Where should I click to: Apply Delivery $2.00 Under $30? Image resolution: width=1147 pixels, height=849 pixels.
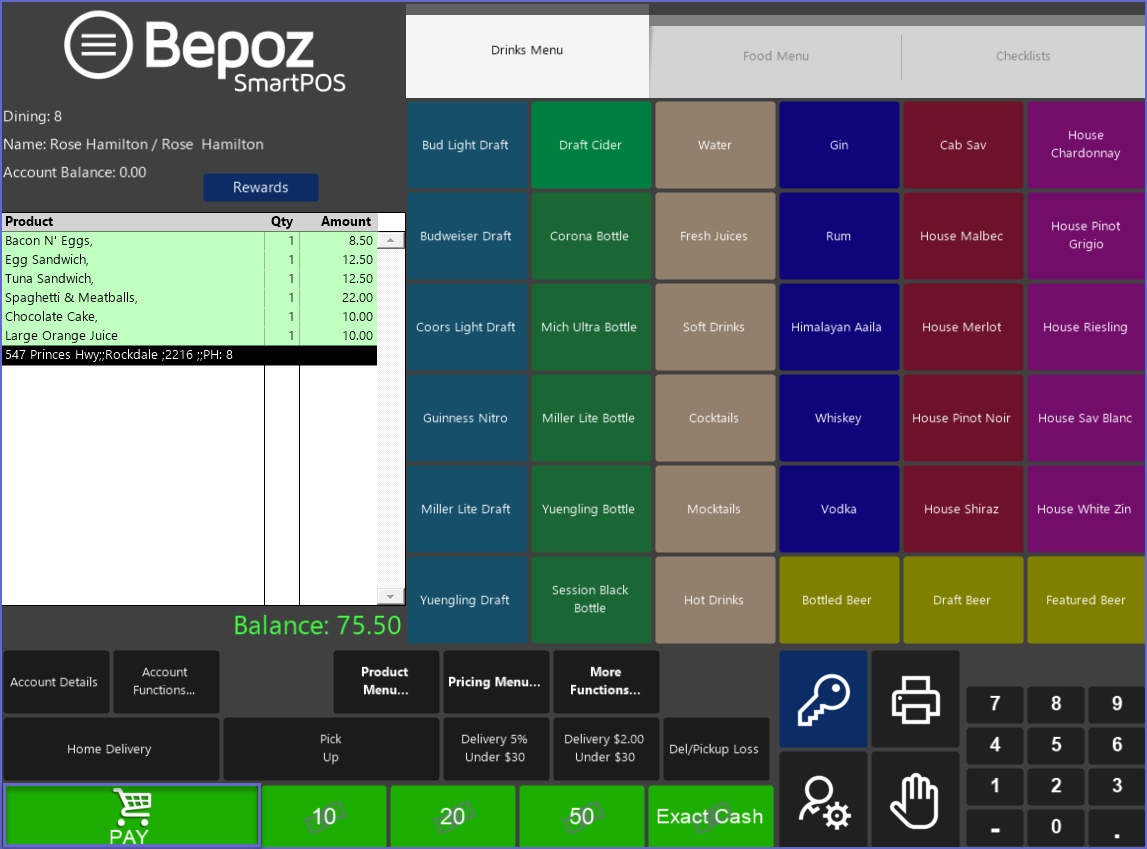point(606,749)
